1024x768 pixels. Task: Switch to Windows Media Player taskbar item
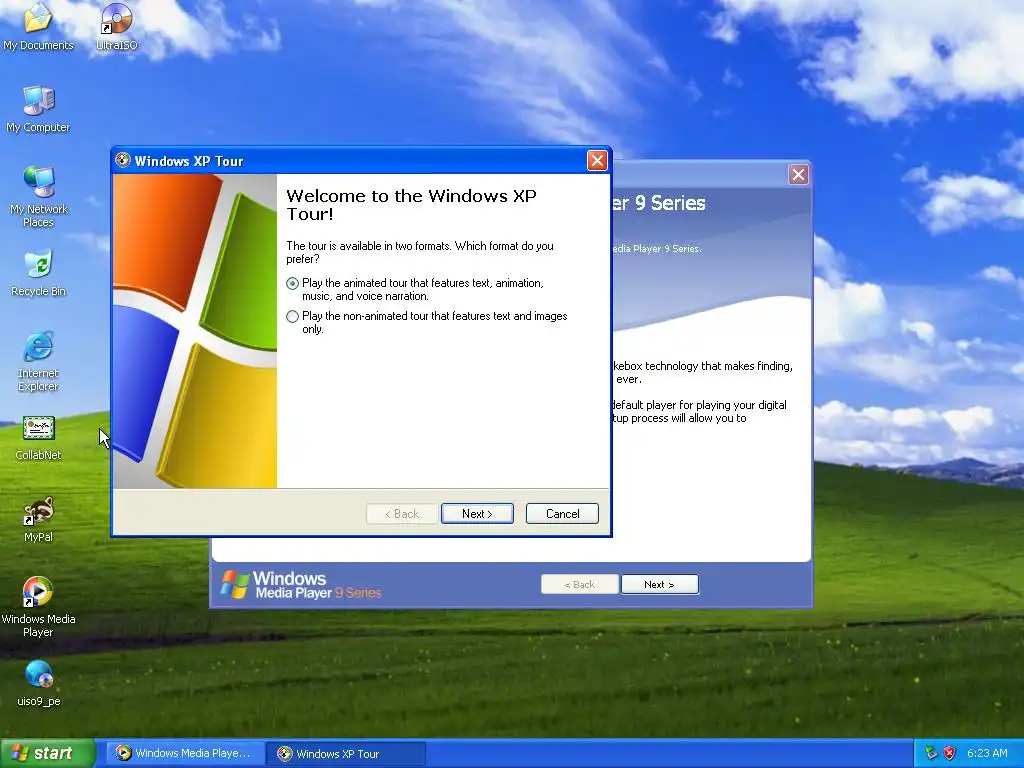[x=185, y=754]
